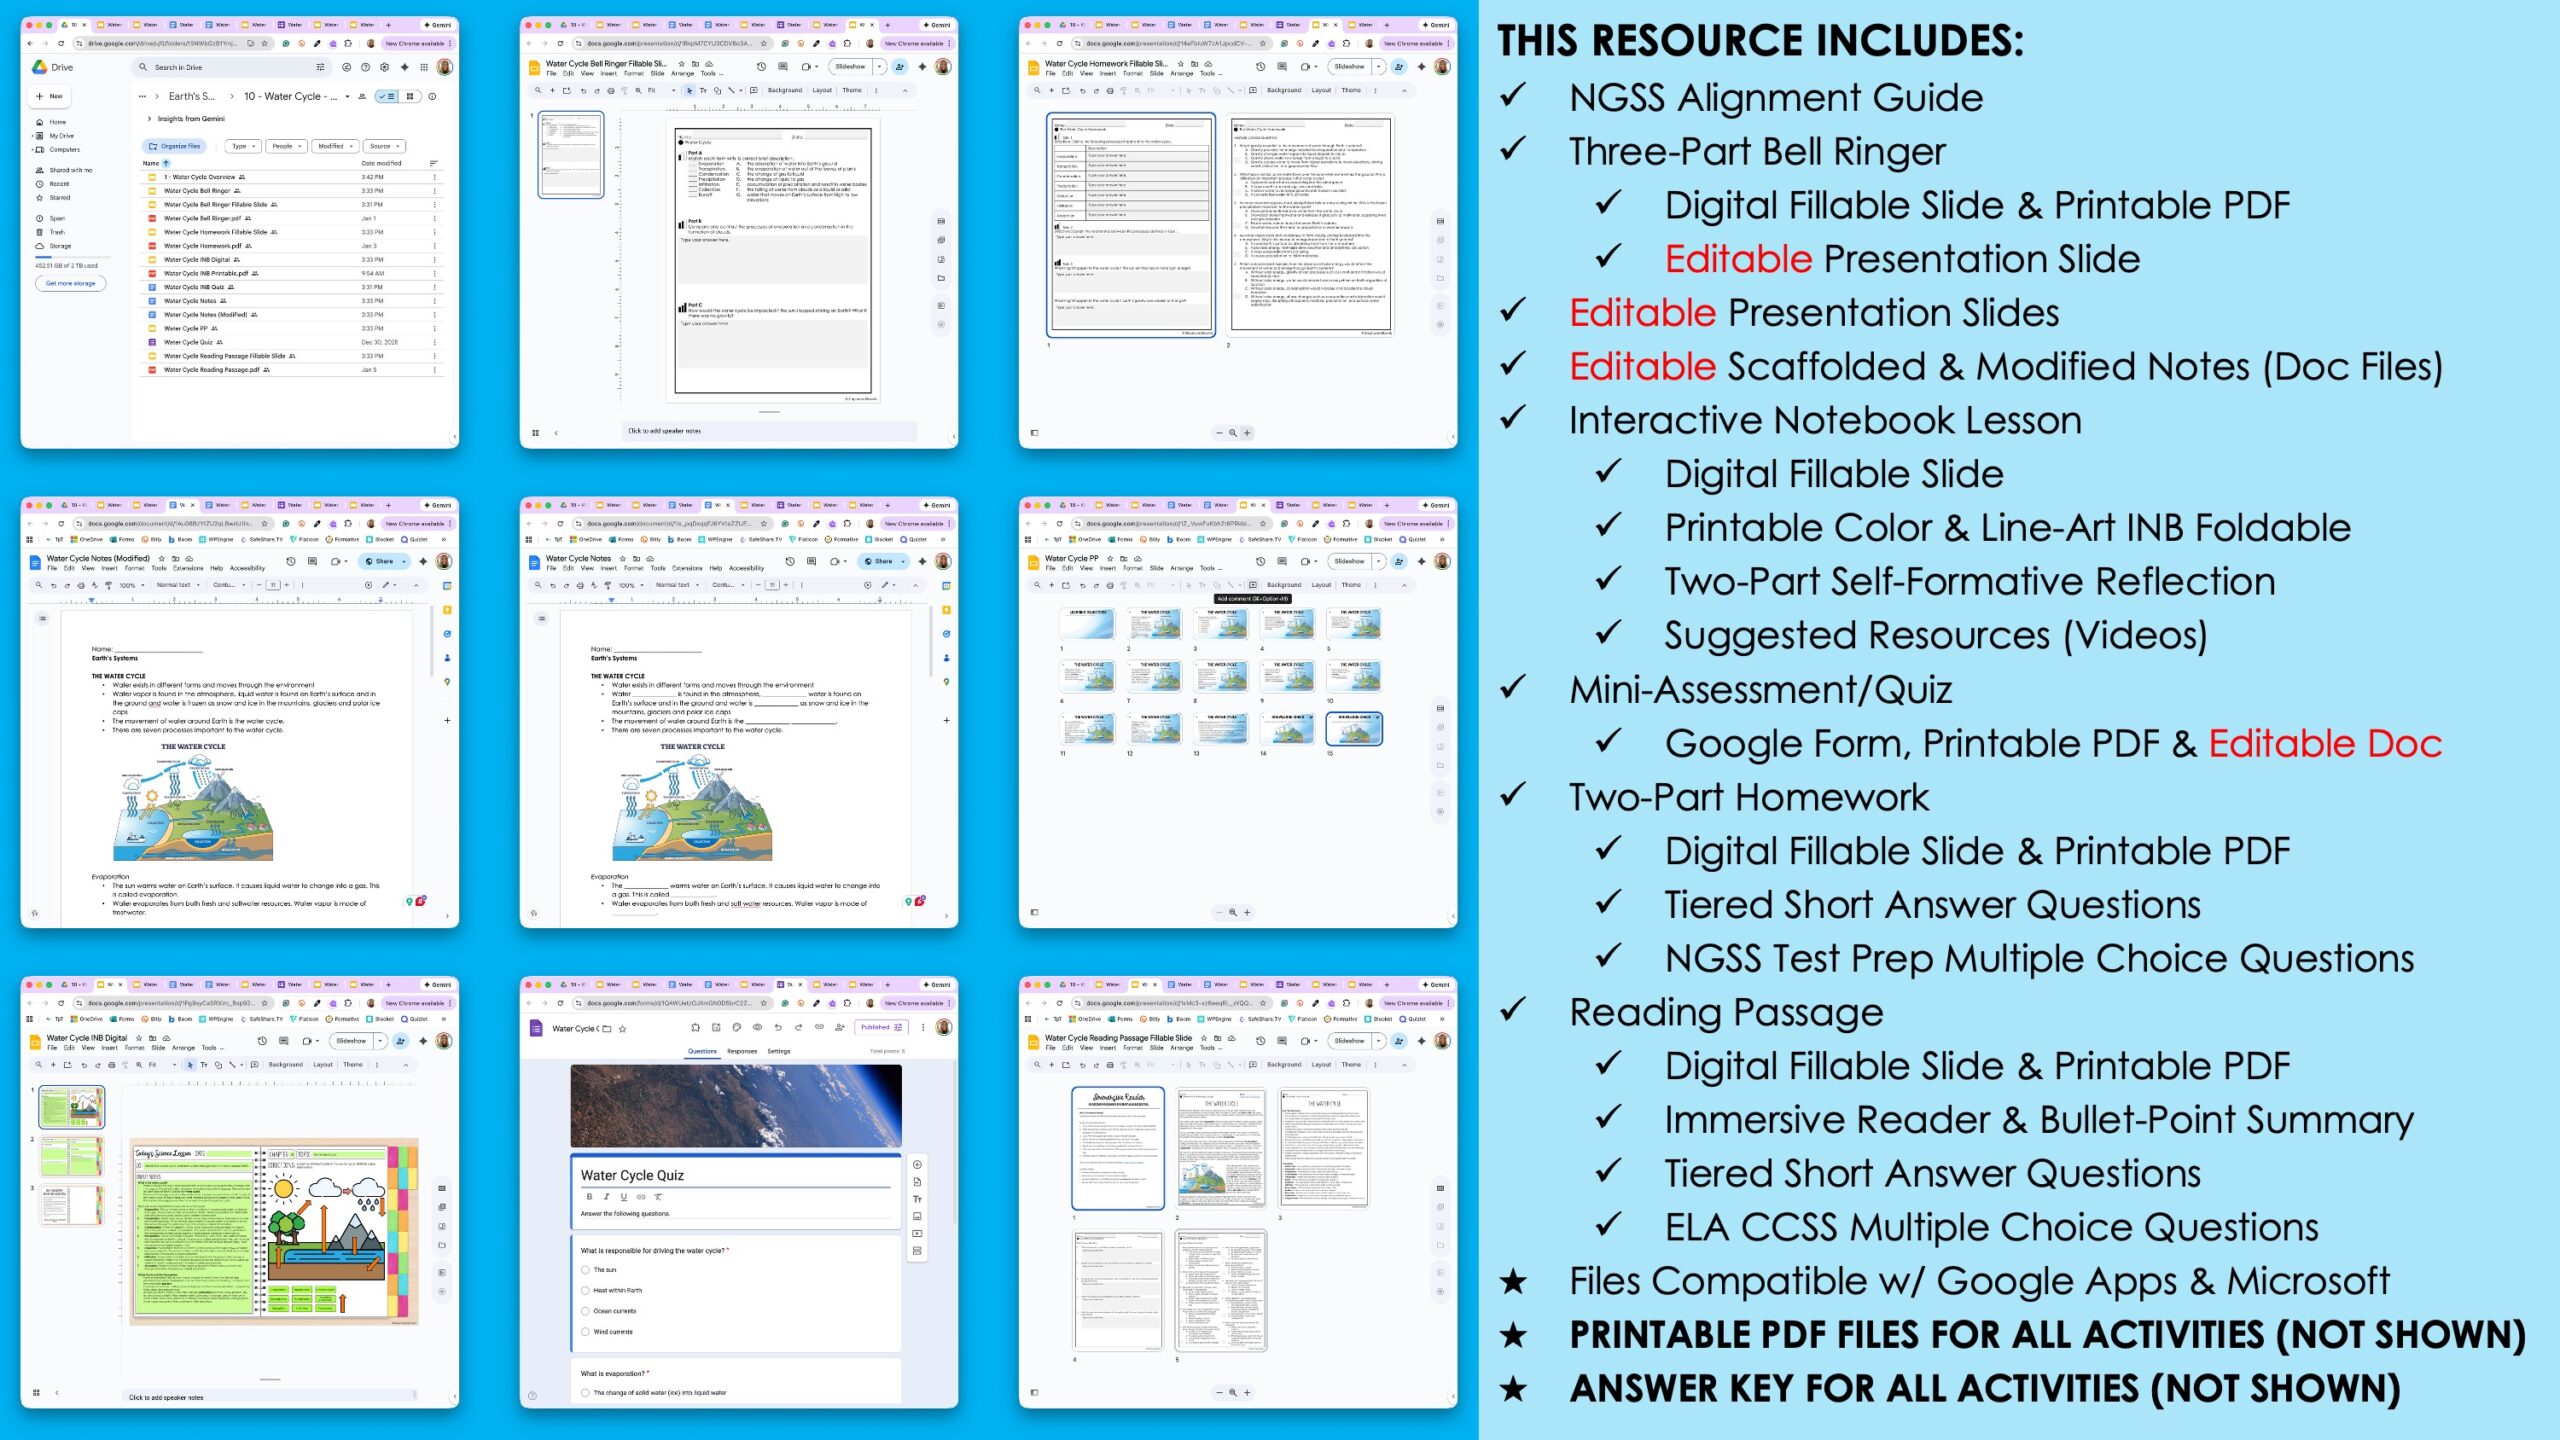
Task: Select 'The sun' radio option
Action: [586, 1269]
